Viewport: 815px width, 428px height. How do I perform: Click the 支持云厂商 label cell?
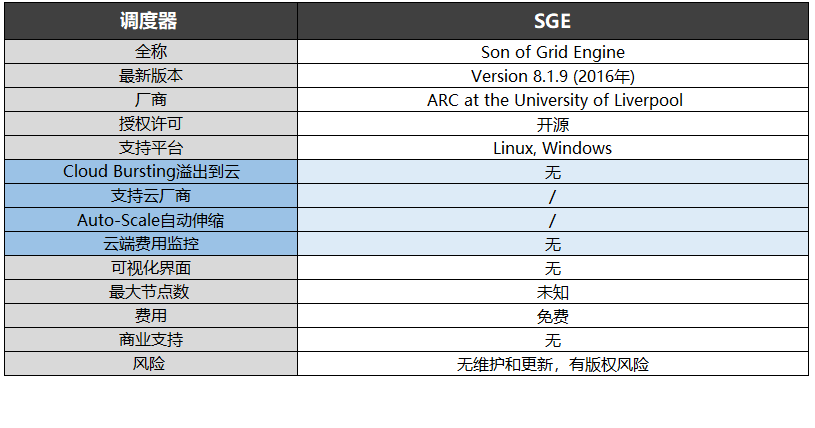(150, 196)
